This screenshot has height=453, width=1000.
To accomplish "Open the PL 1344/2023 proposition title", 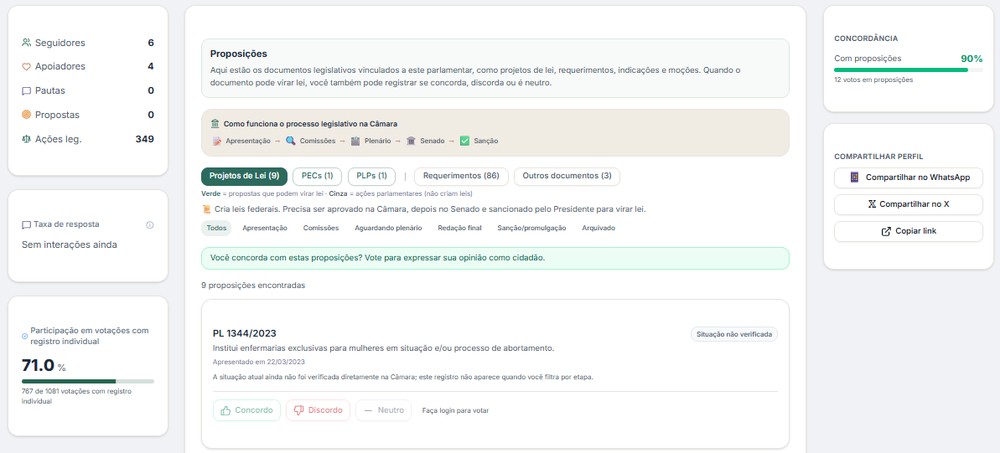I will [244, 334].
